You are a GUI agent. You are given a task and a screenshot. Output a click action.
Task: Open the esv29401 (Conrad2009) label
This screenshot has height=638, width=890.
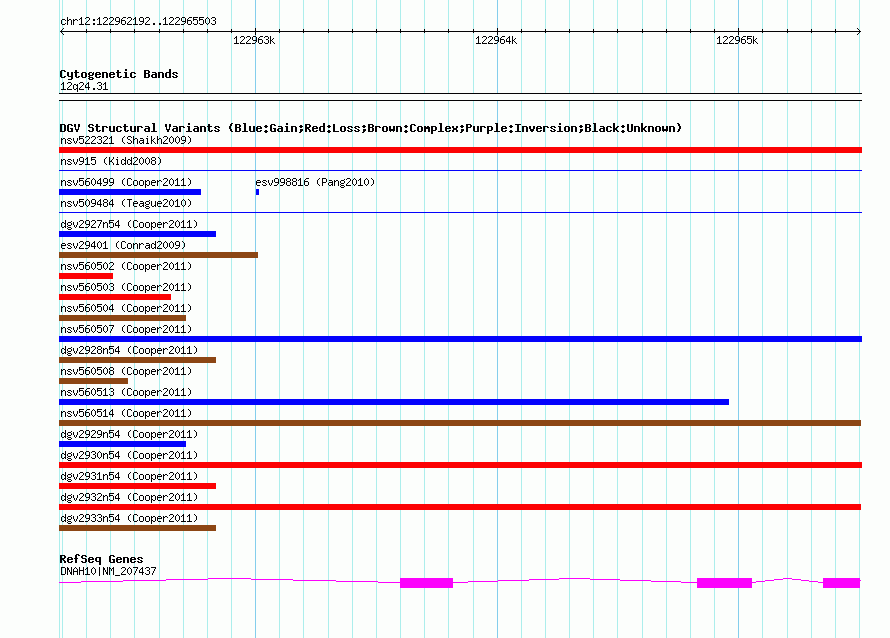pos(123,245)
